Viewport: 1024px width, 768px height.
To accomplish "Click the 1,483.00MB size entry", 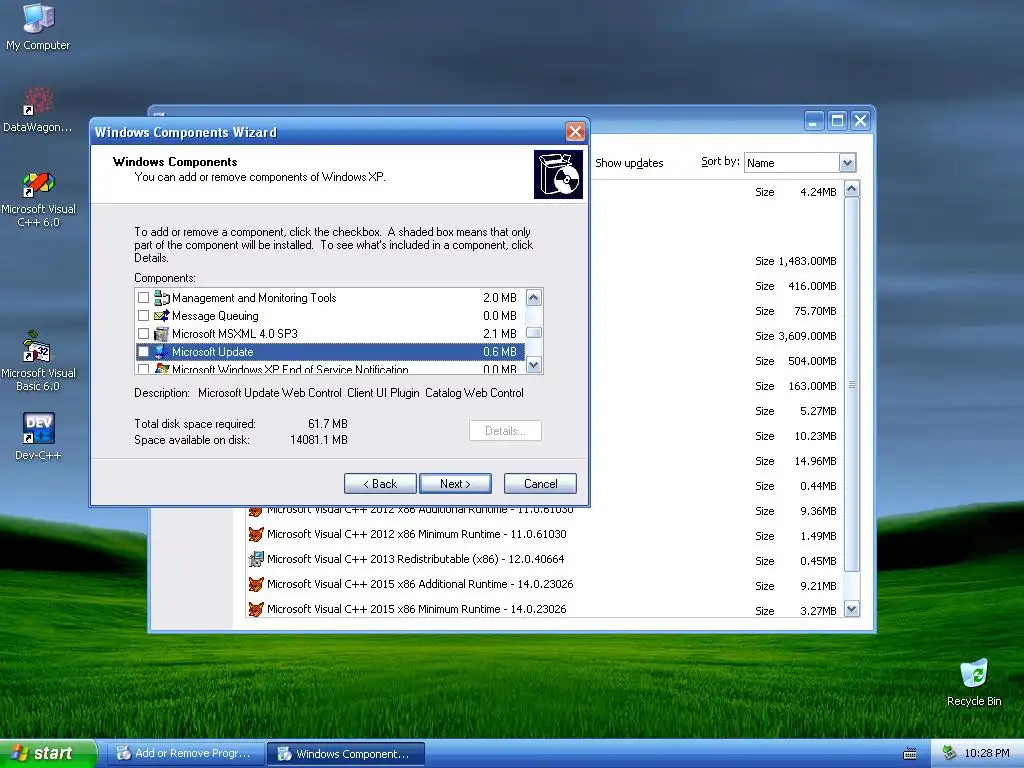I will pos(807,261).
